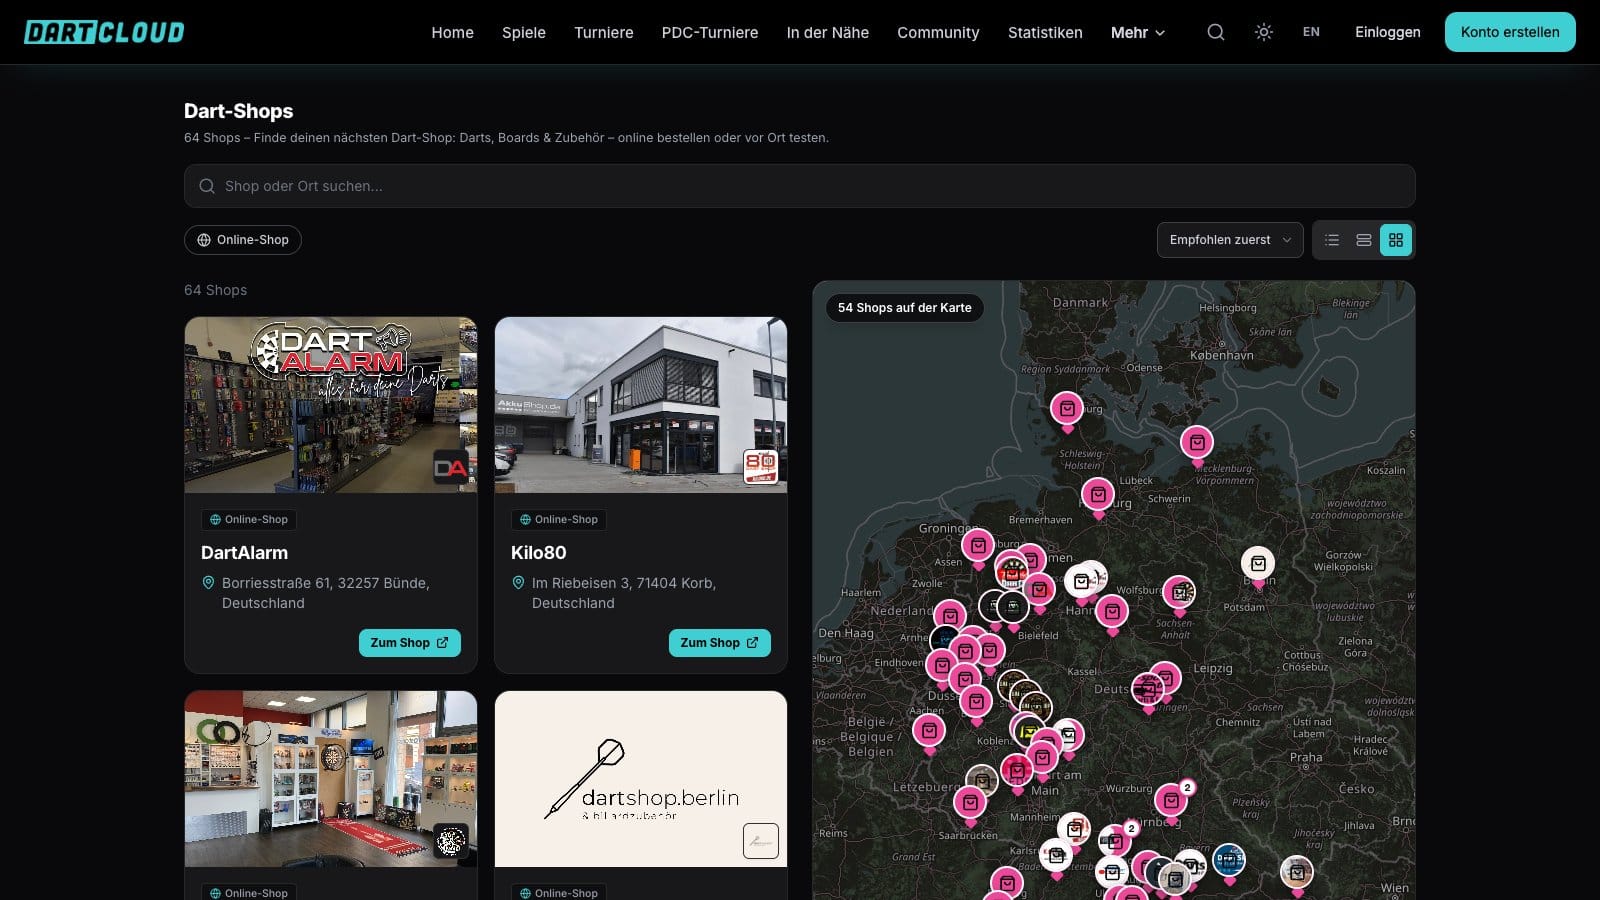
Task: Switch to compact list view icon
Action: (x=1332, y=240)
